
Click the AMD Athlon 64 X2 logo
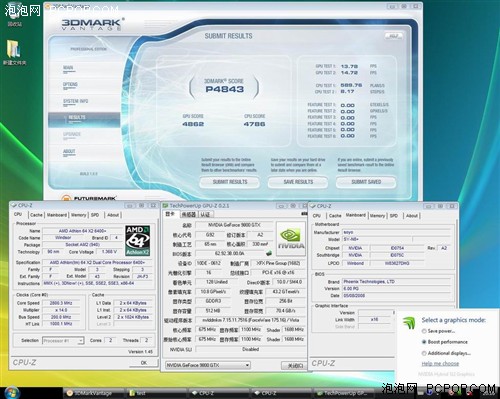[138, 241]
